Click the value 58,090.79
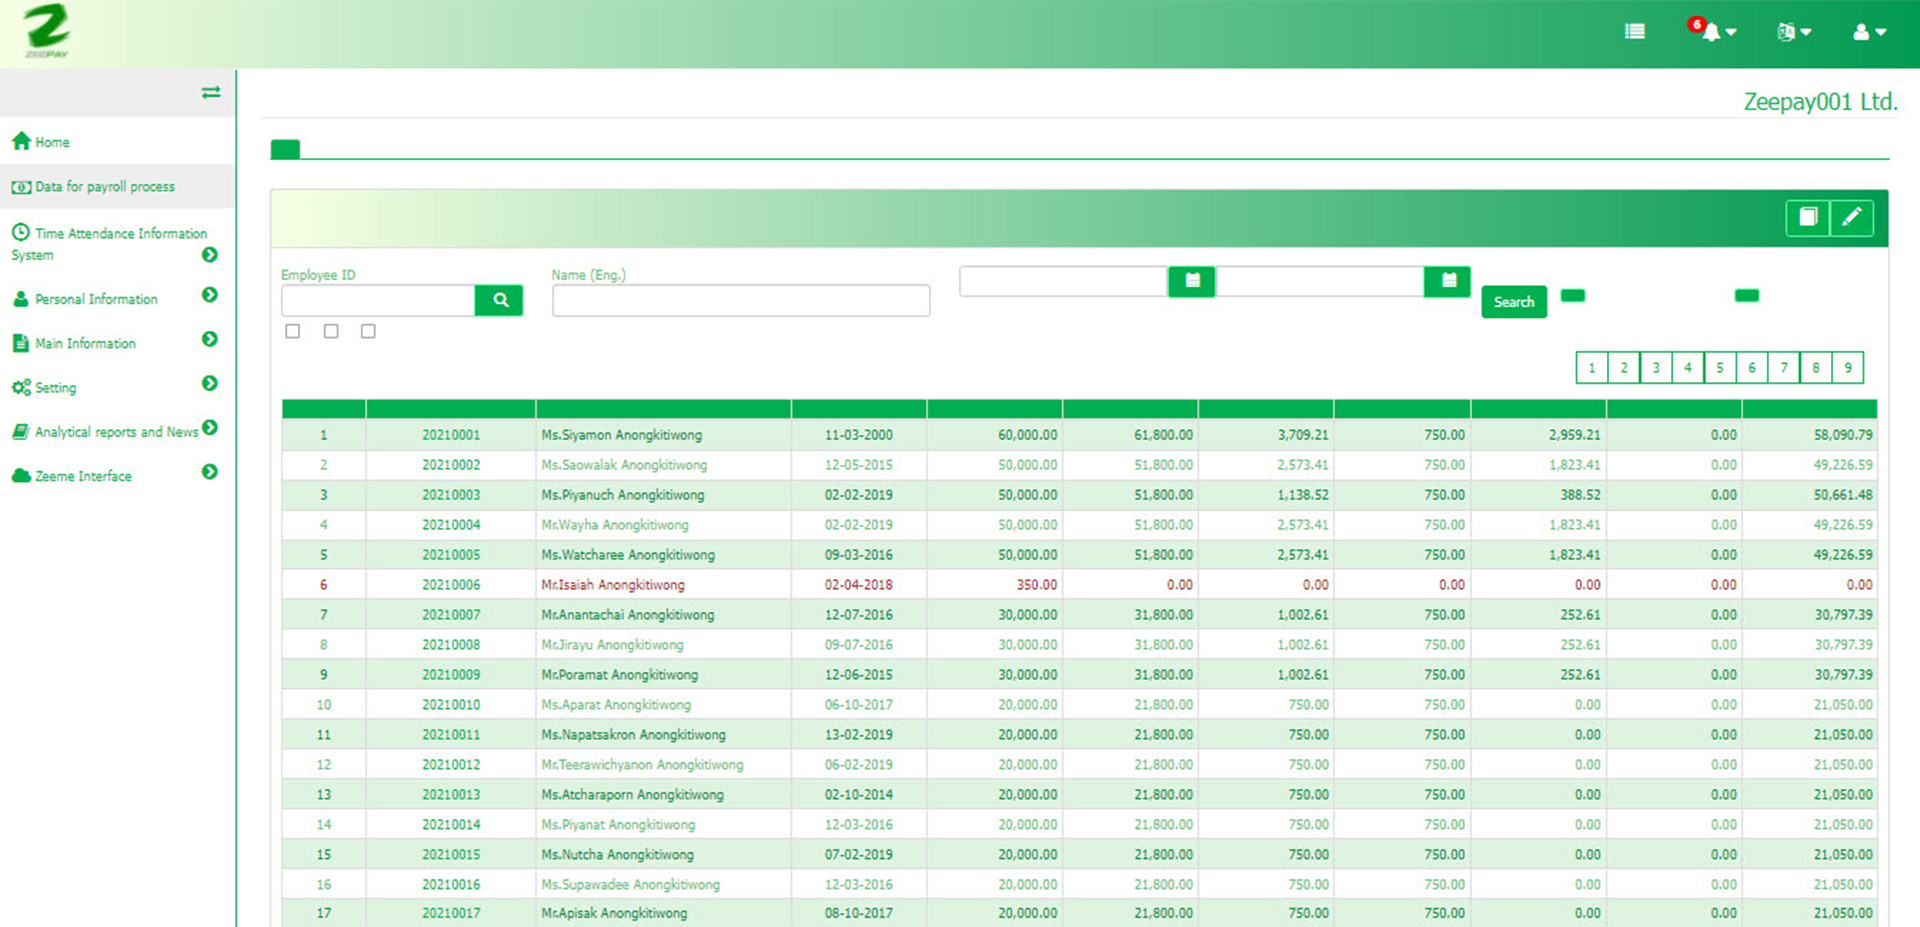The width and height of the screenshot is (1920, 927). 1843,435
